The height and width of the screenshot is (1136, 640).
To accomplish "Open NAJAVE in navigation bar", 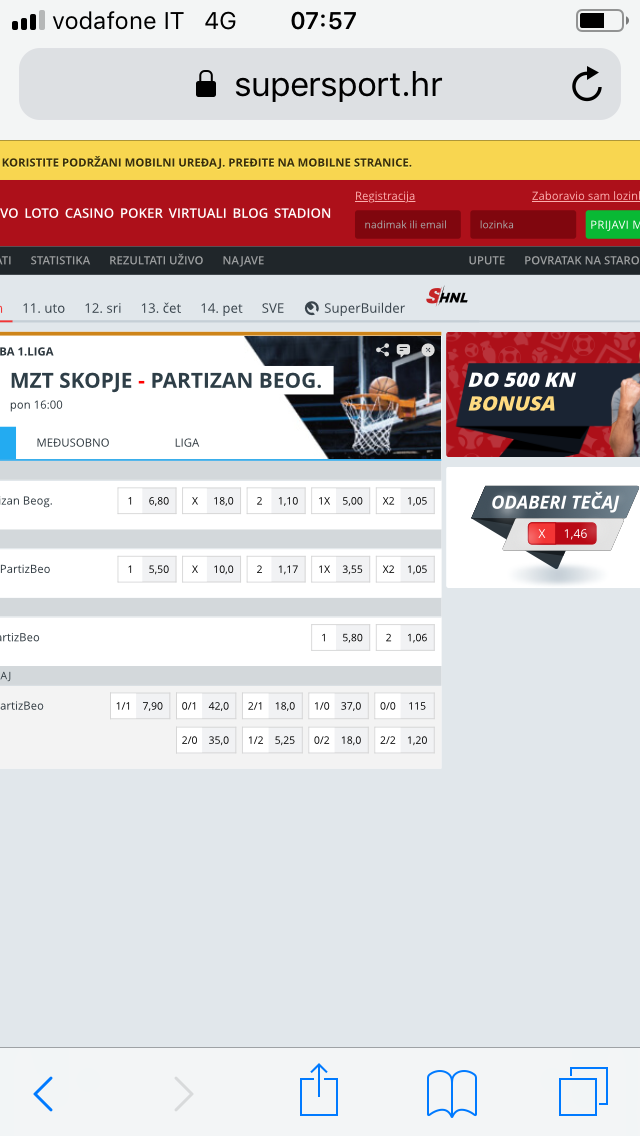I will tap(244, 260).
